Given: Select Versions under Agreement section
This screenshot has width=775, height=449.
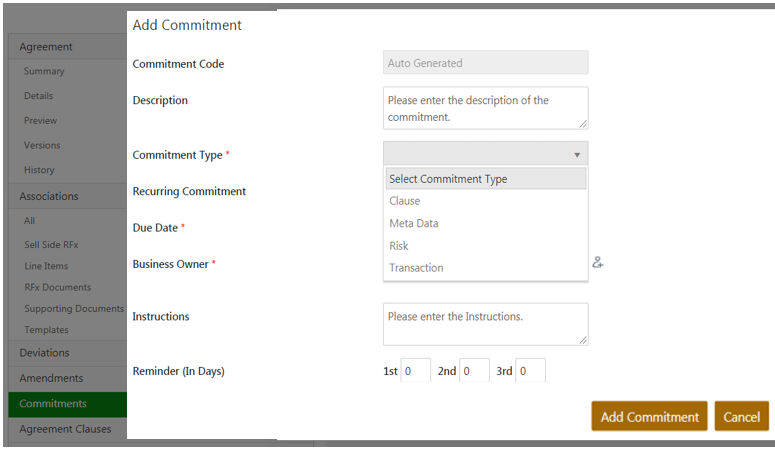Looking at the screenshot, I should (x=42, y=145).
